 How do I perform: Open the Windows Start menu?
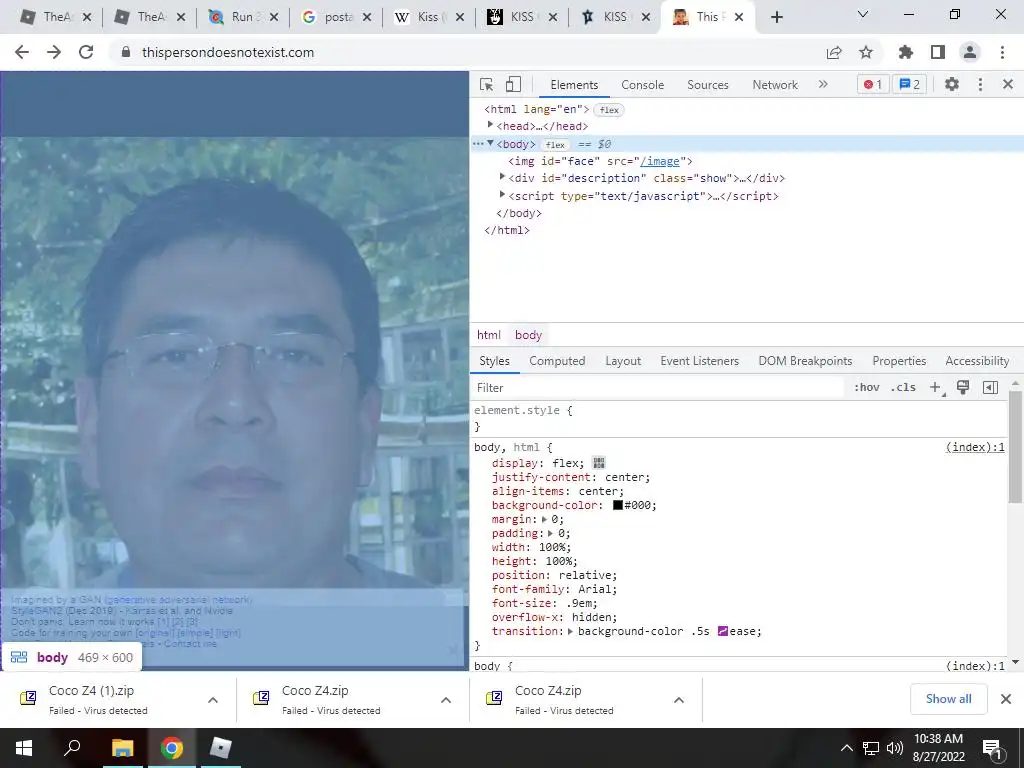pyautogui.click(x=24, y=748)
